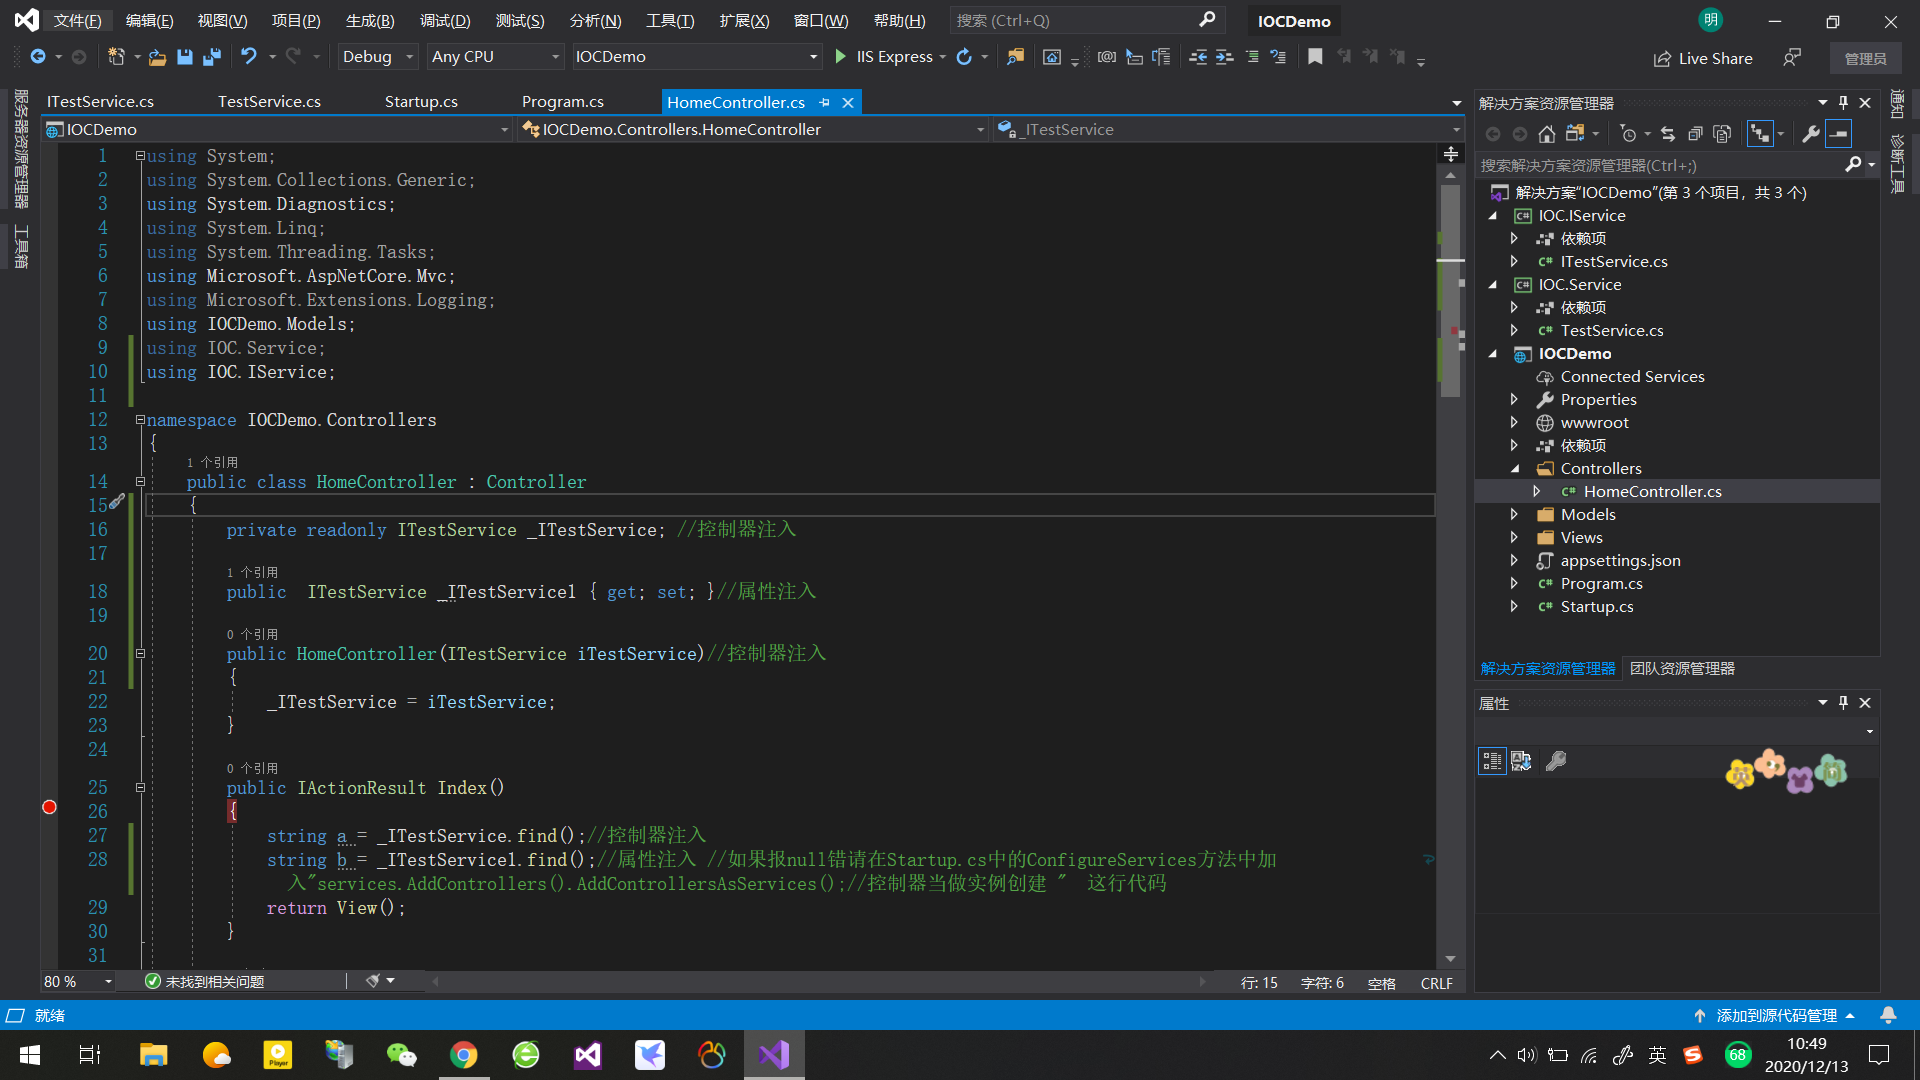This screenshot has height=1080, width=1920.
Task: Click Home icon in Solution Explorer toolbar
Action: (x=1547, y=134)
